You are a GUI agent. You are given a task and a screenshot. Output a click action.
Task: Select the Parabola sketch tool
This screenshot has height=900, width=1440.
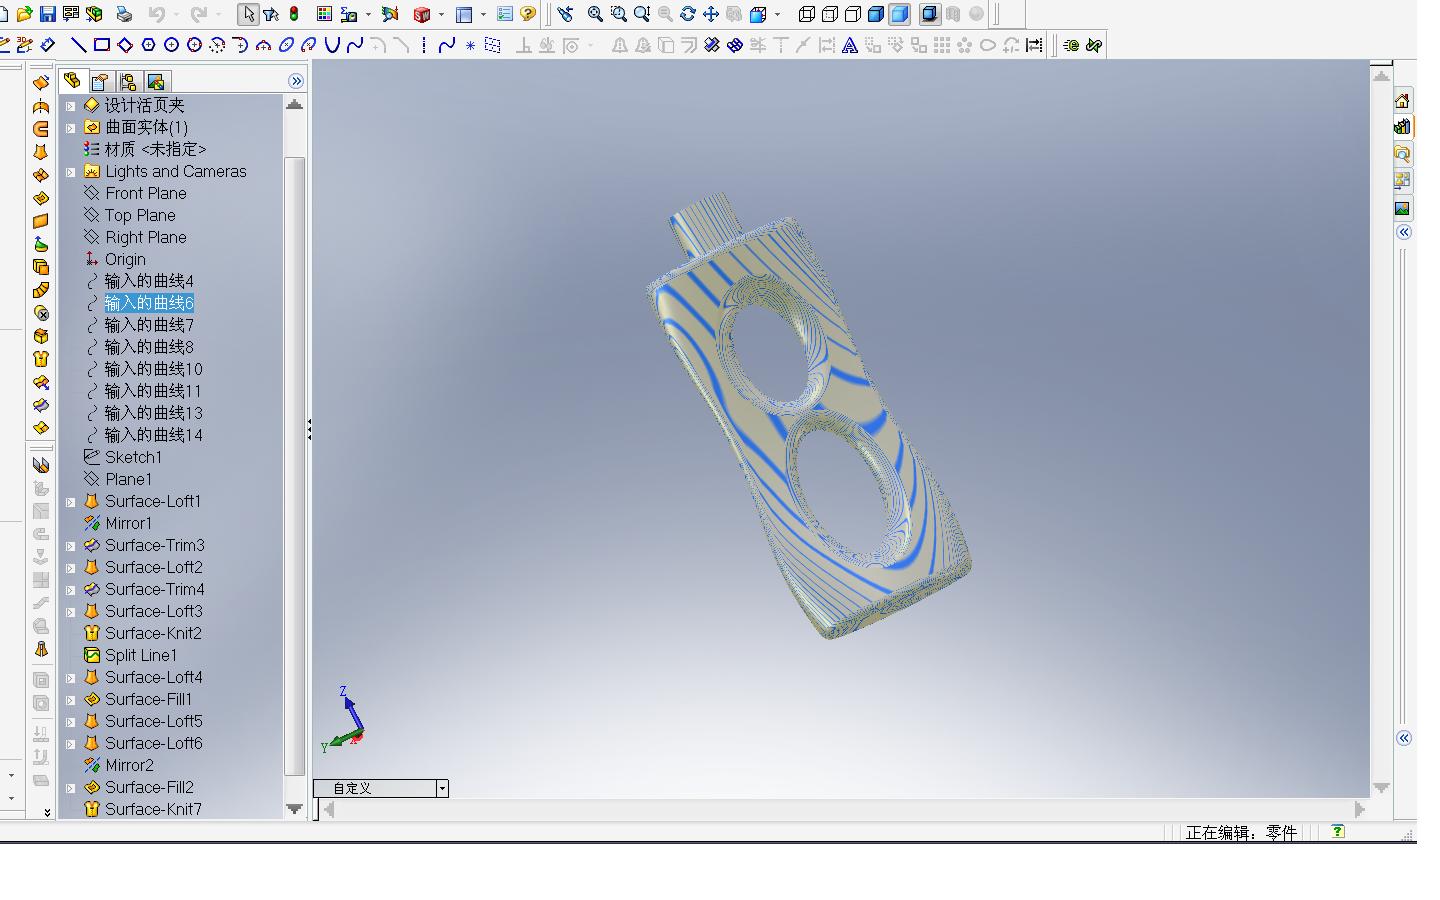coord(332,45)
